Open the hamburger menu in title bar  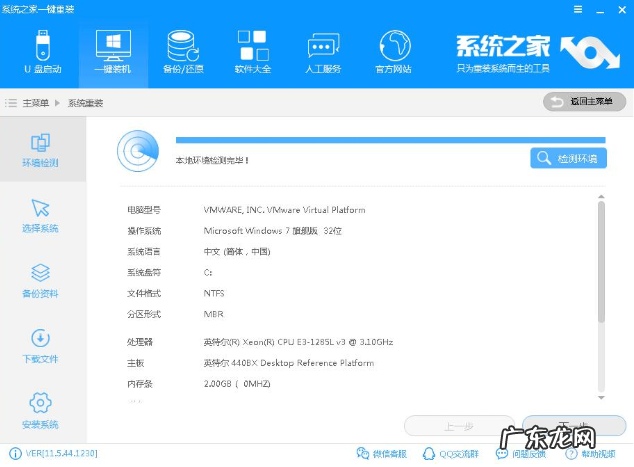tap(578, 9)
